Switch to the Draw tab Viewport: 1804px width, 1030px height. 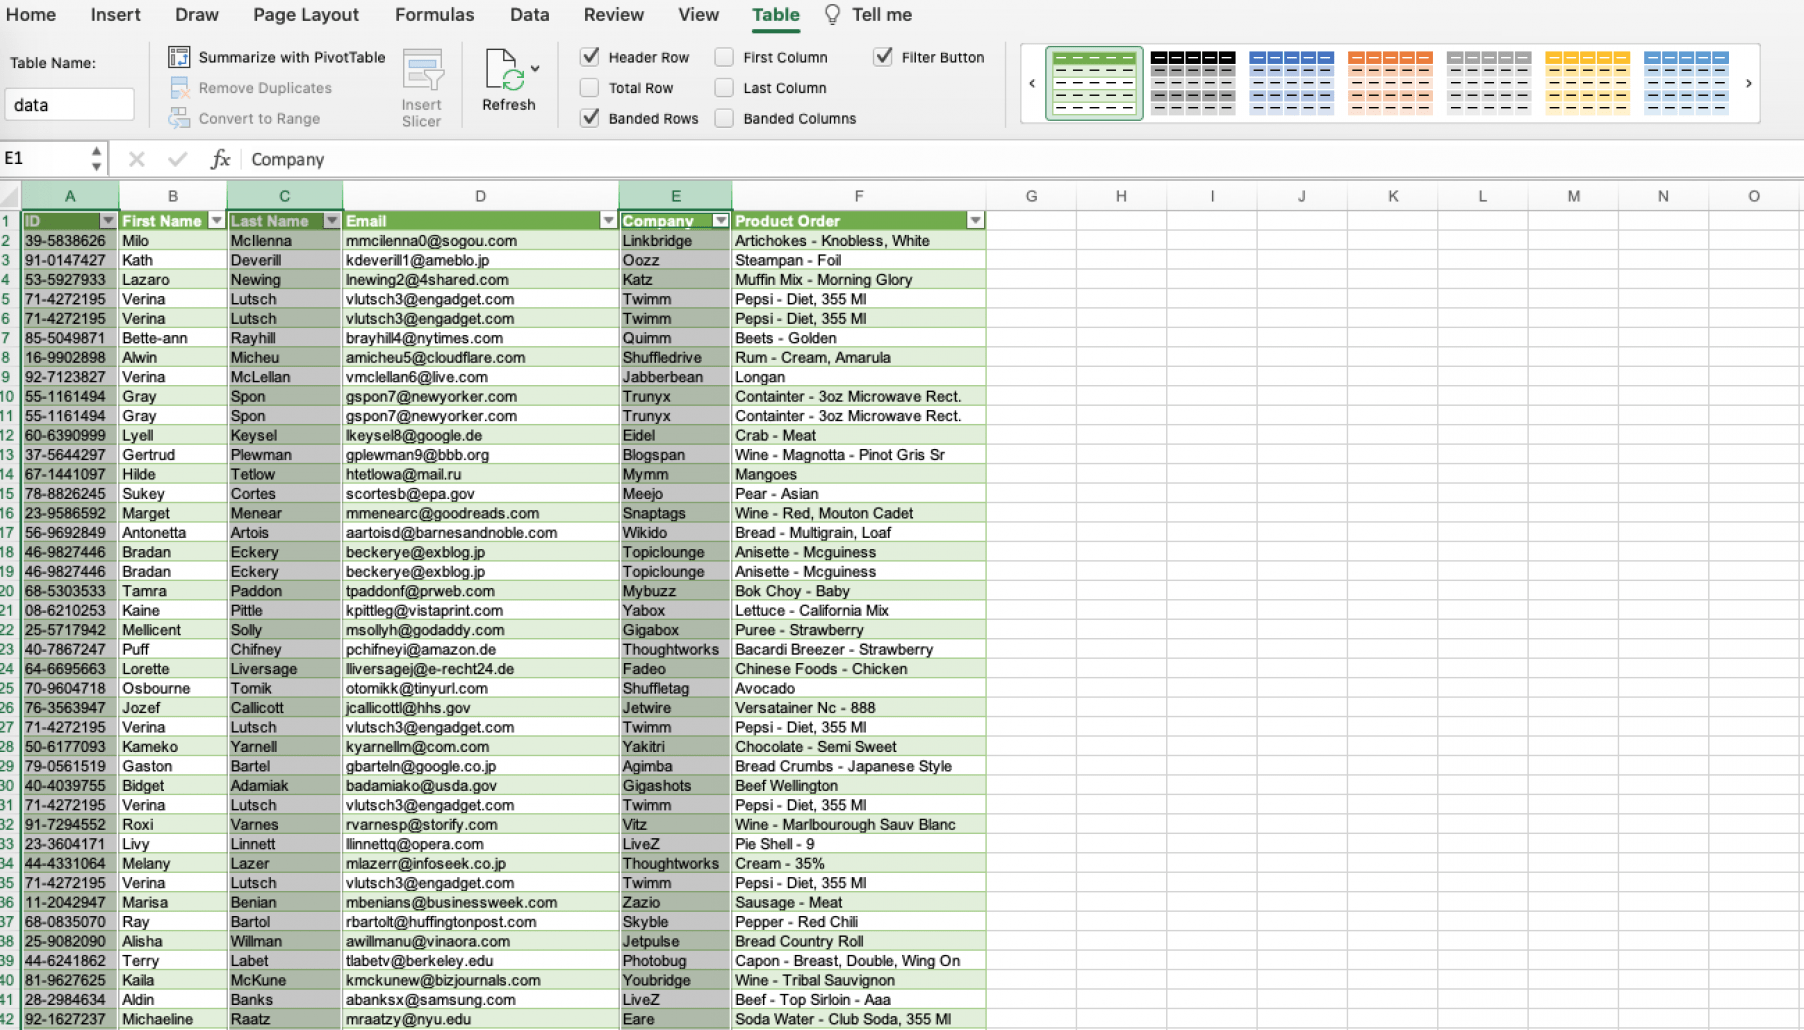tap(197, 14)
